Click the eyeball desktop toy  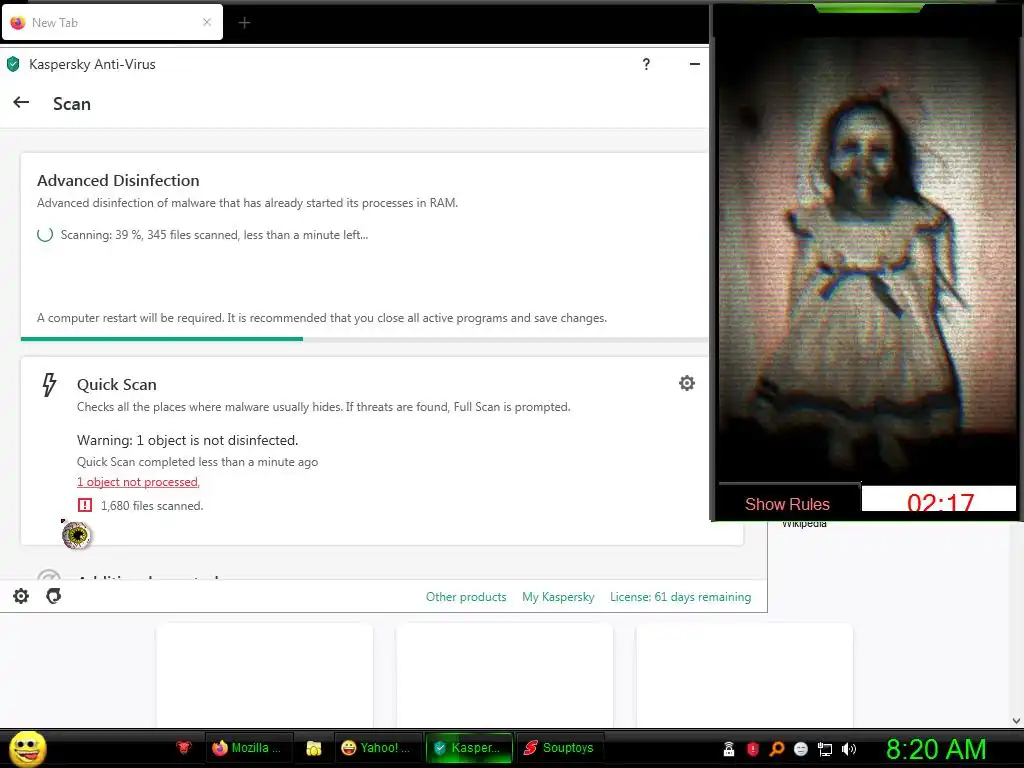click(x=76, y=536)
